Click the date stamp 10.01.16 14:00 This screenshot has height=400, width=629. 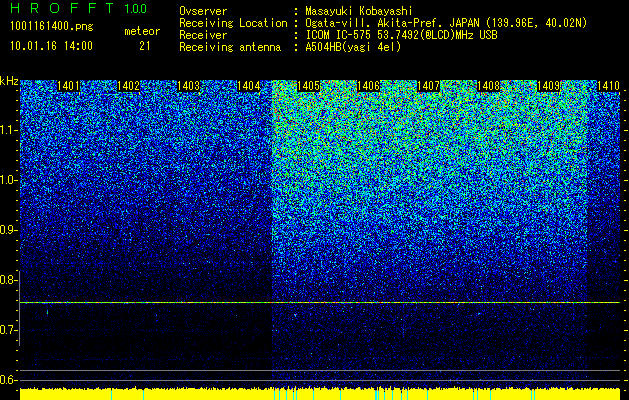pyautogui.click(x=51, y=46)
